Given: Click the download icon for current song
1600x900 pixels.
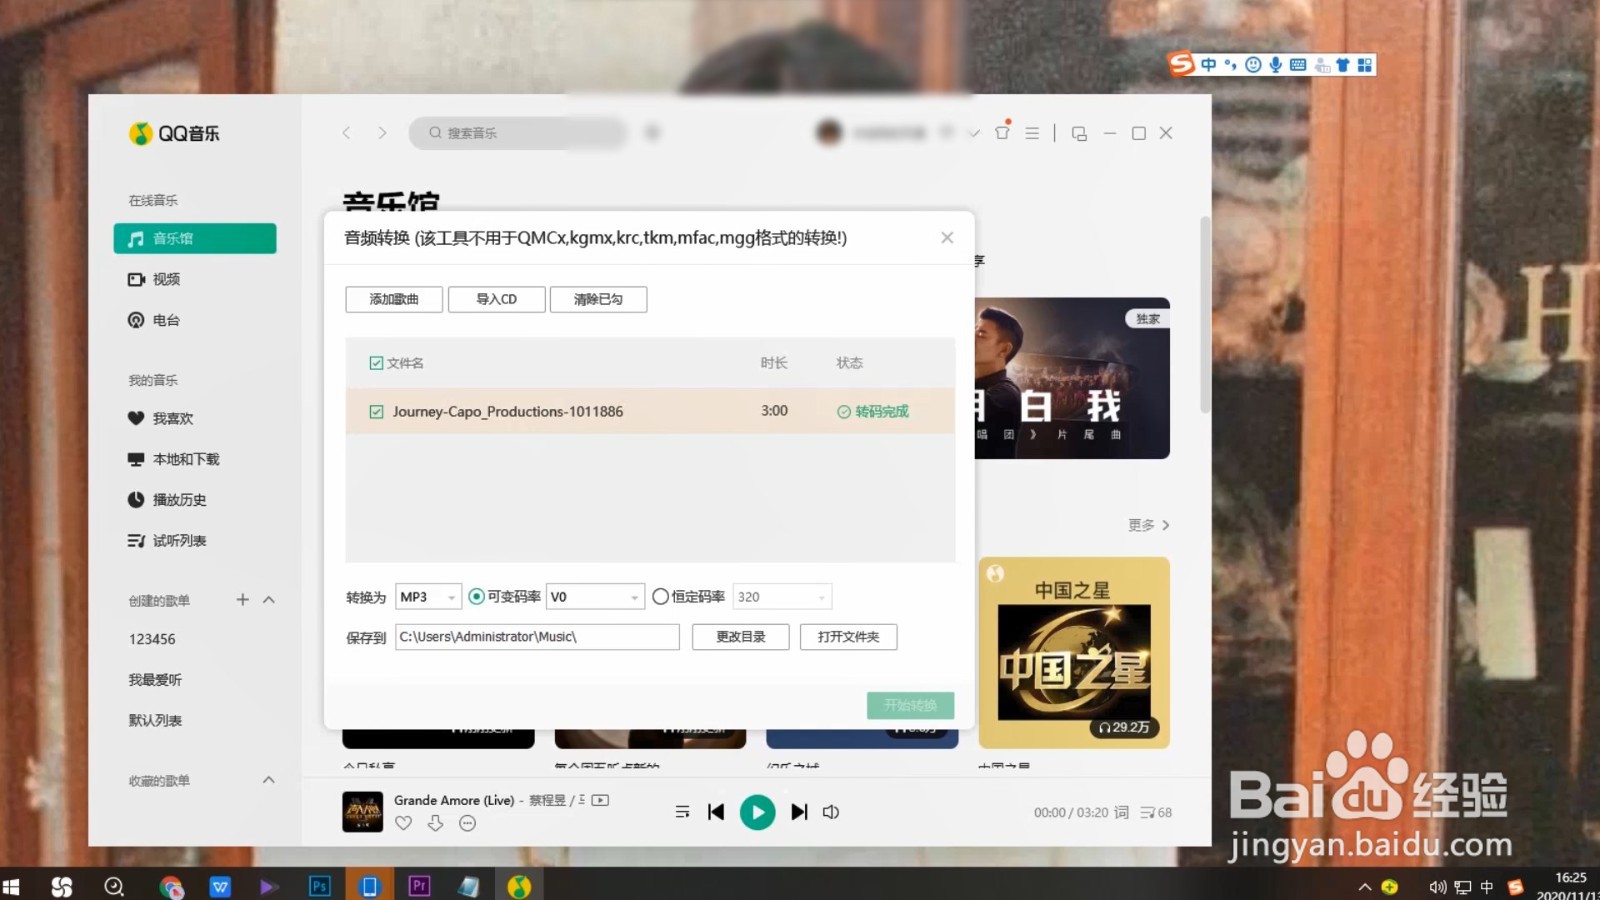Looking at the screenshot, I should click(x=435, y=822).
